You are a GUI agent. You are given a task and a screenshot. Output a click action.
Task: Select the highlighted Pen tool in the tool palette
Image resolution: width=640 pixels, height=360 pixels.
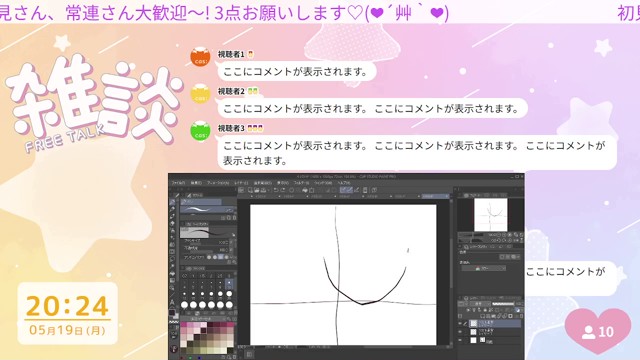[173, 202]
